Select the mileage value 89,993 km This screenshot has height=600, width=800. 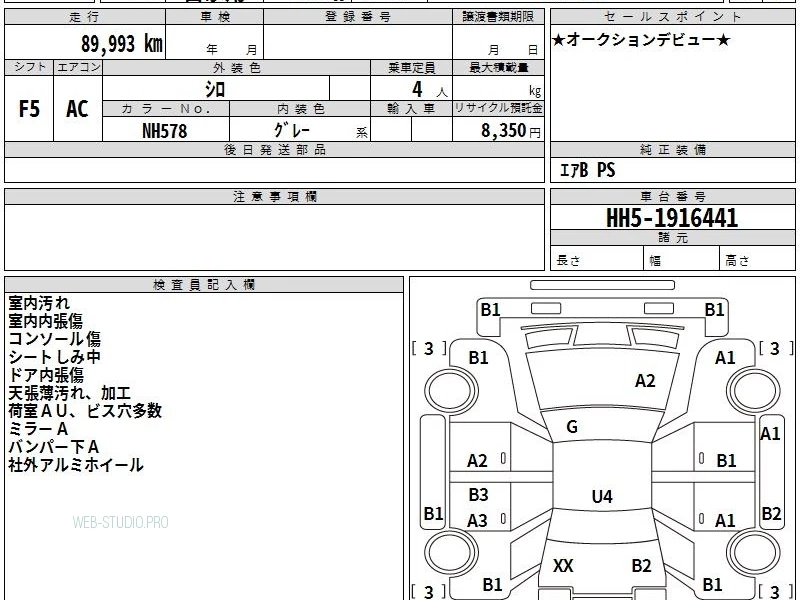click(122, 44)
